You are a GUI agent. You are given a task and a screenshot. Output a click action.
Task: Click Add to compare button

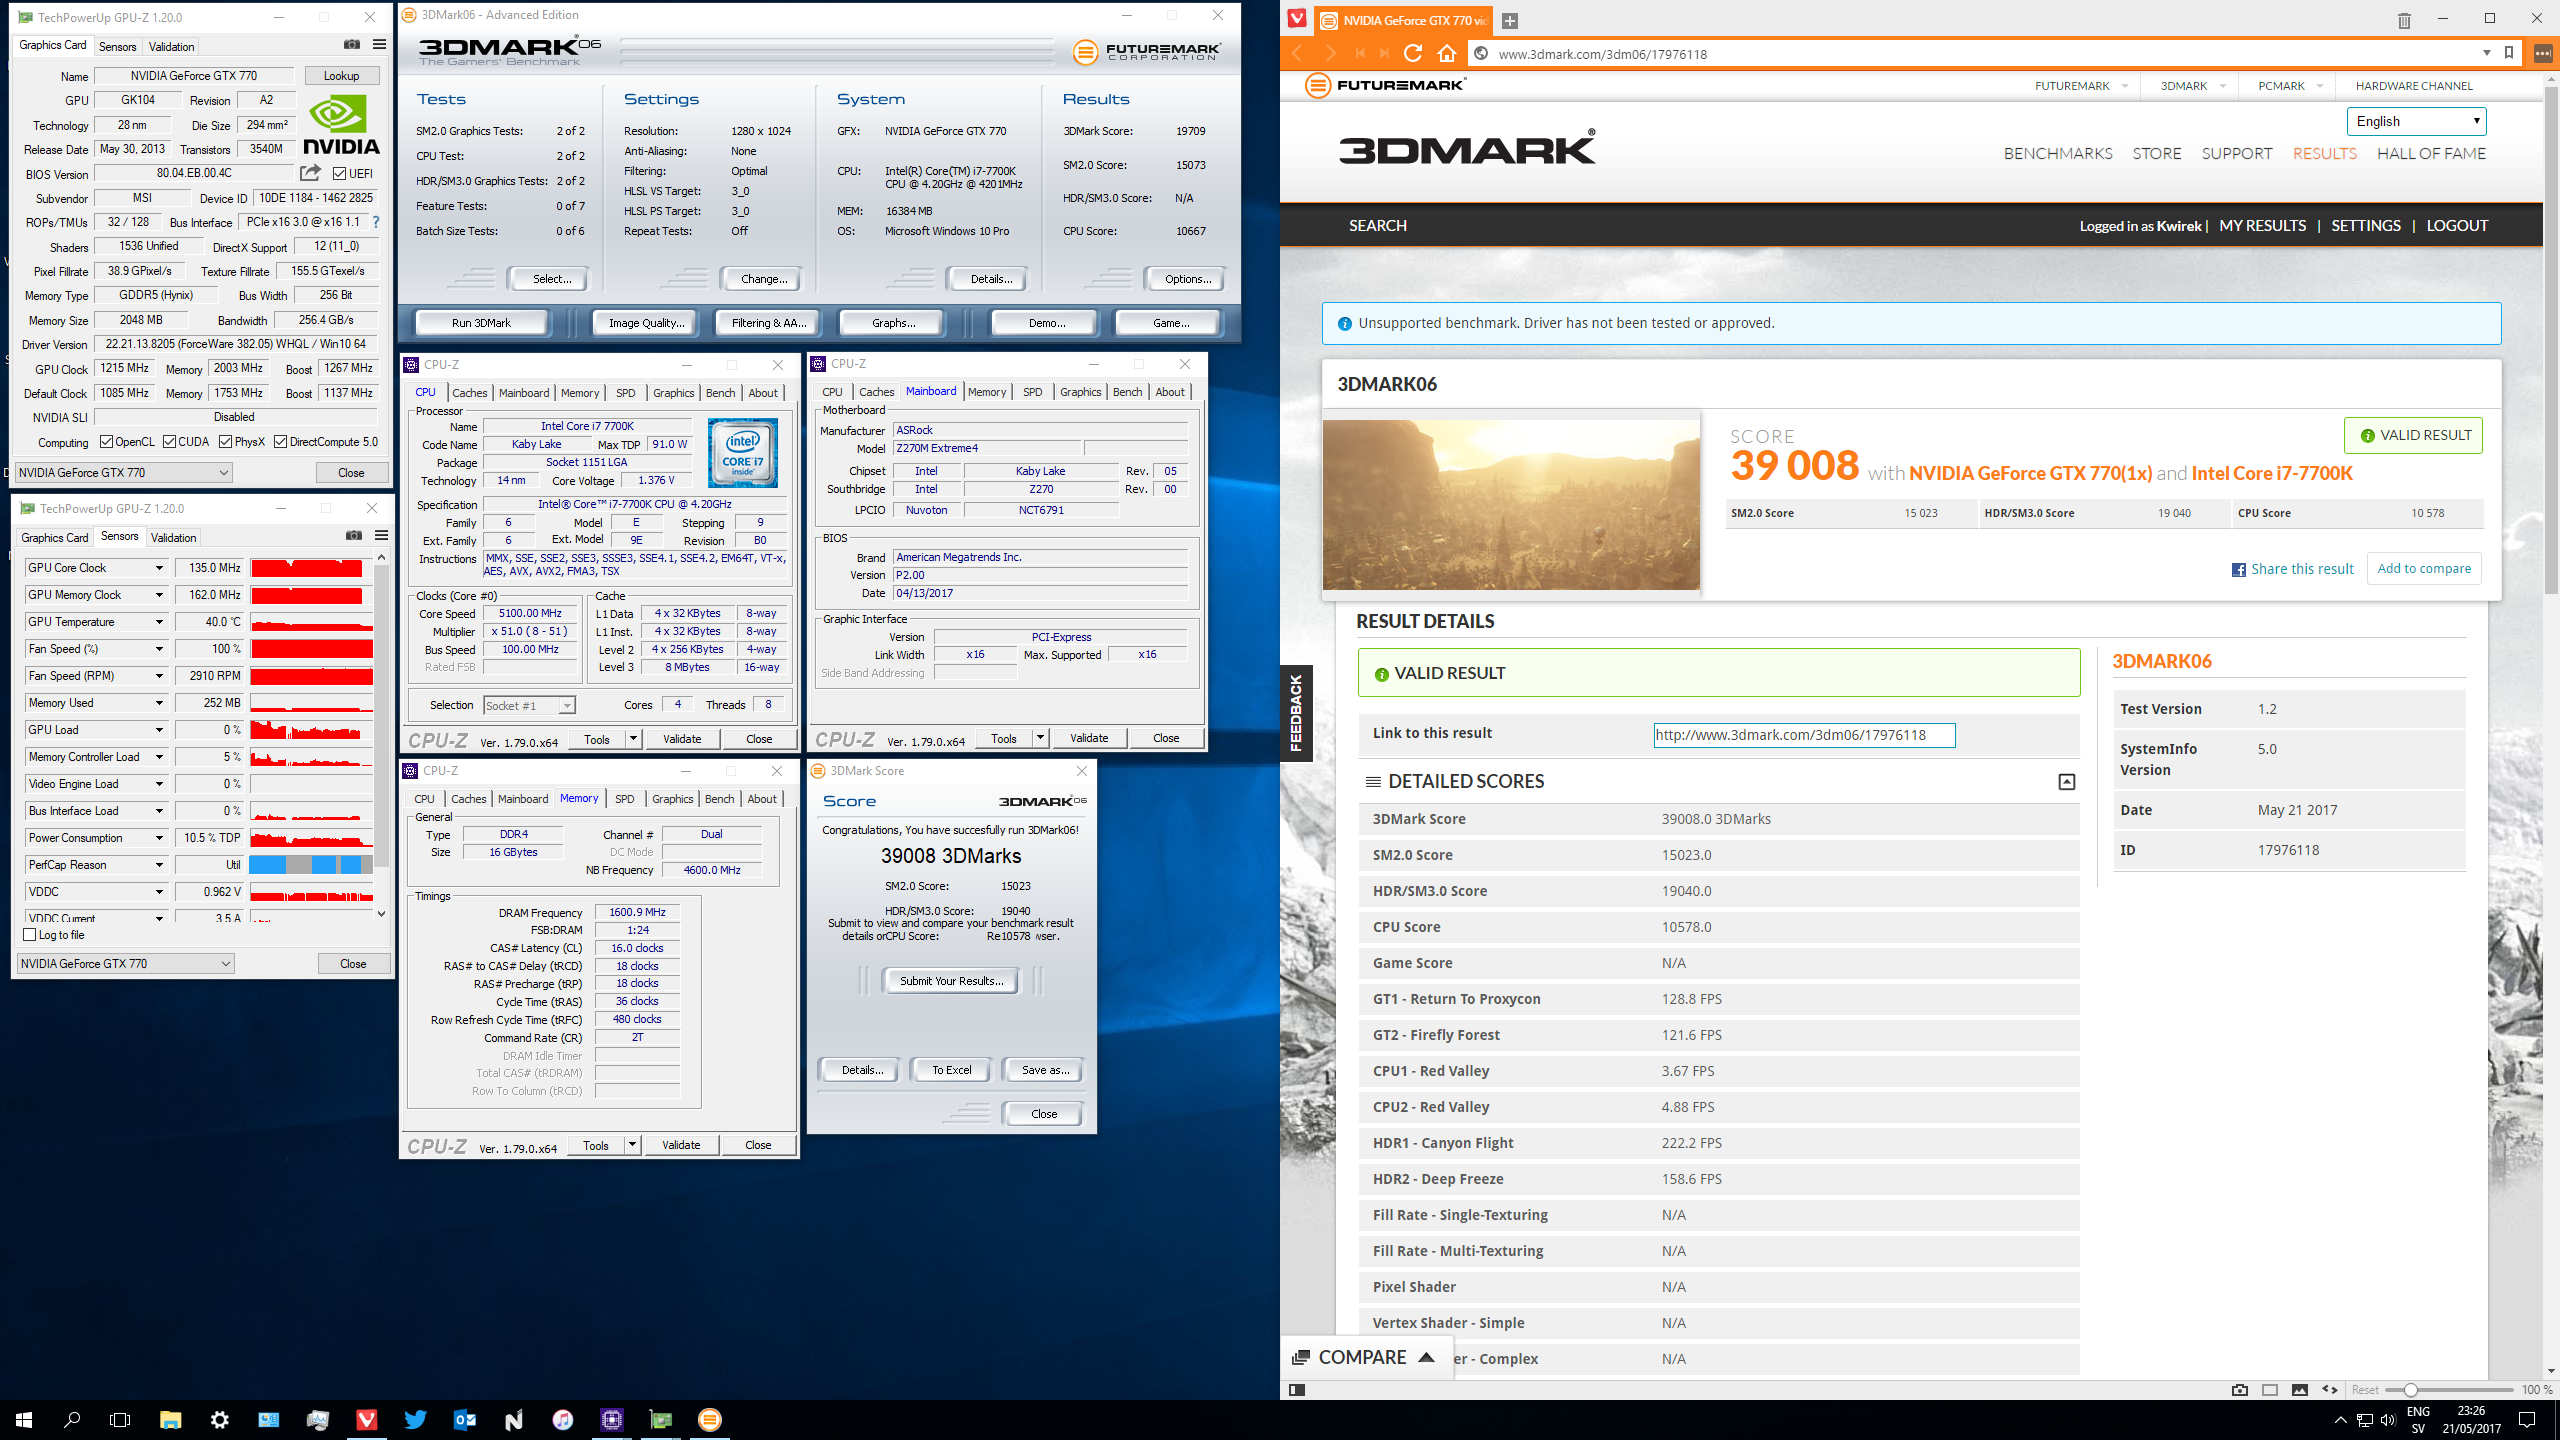pyautogui.click(x=2424, y=569)
